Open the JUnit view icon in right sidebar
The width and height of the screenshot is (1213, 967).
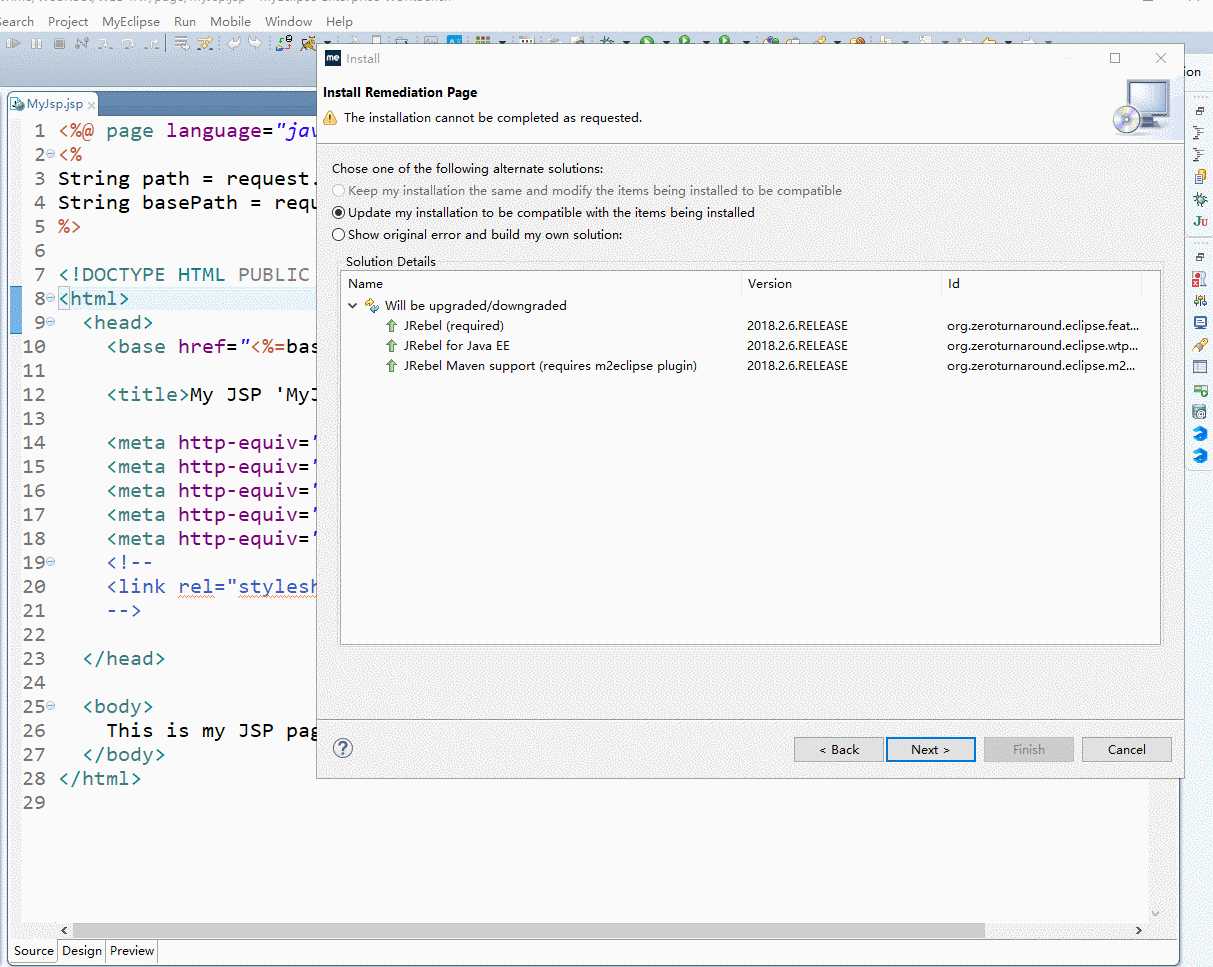click(x=1200, y=222)
